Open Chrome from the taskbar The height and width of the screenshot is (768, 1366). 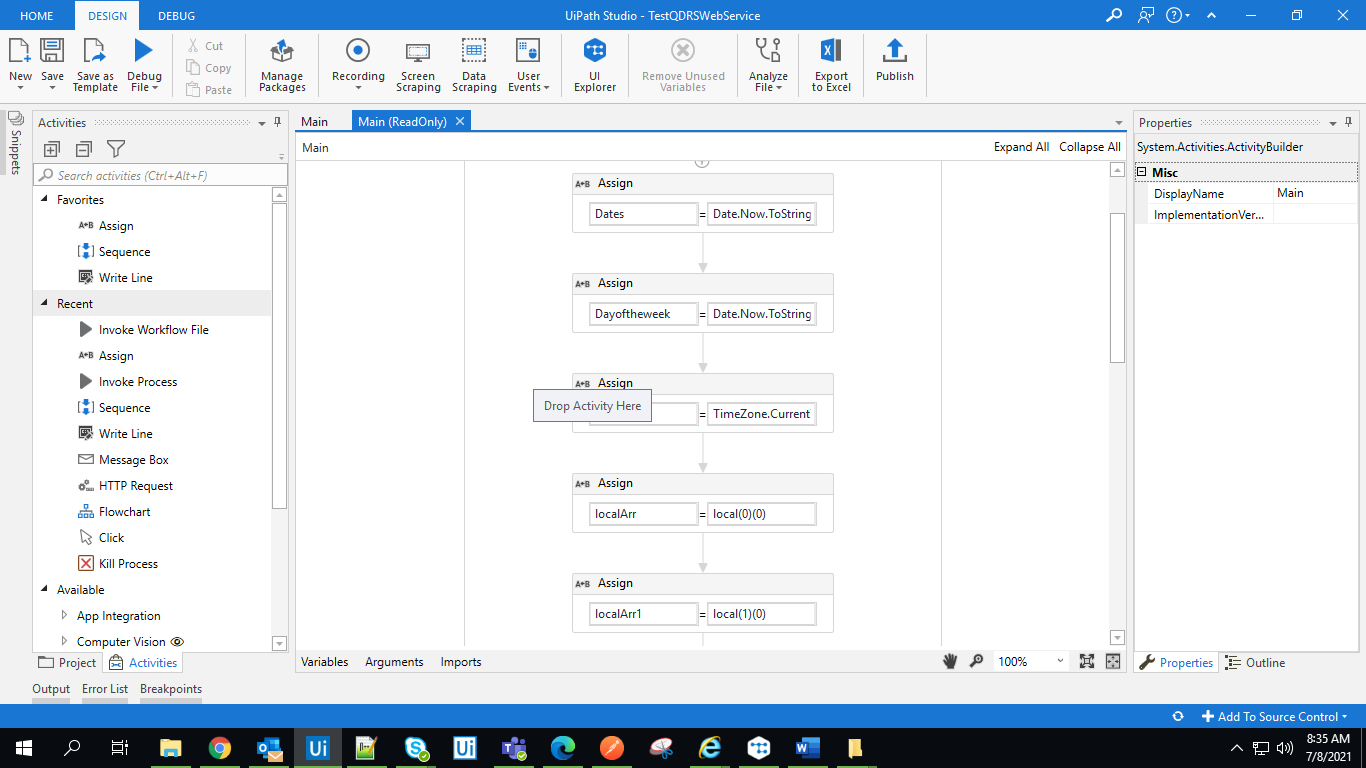[x=220, y=747]
